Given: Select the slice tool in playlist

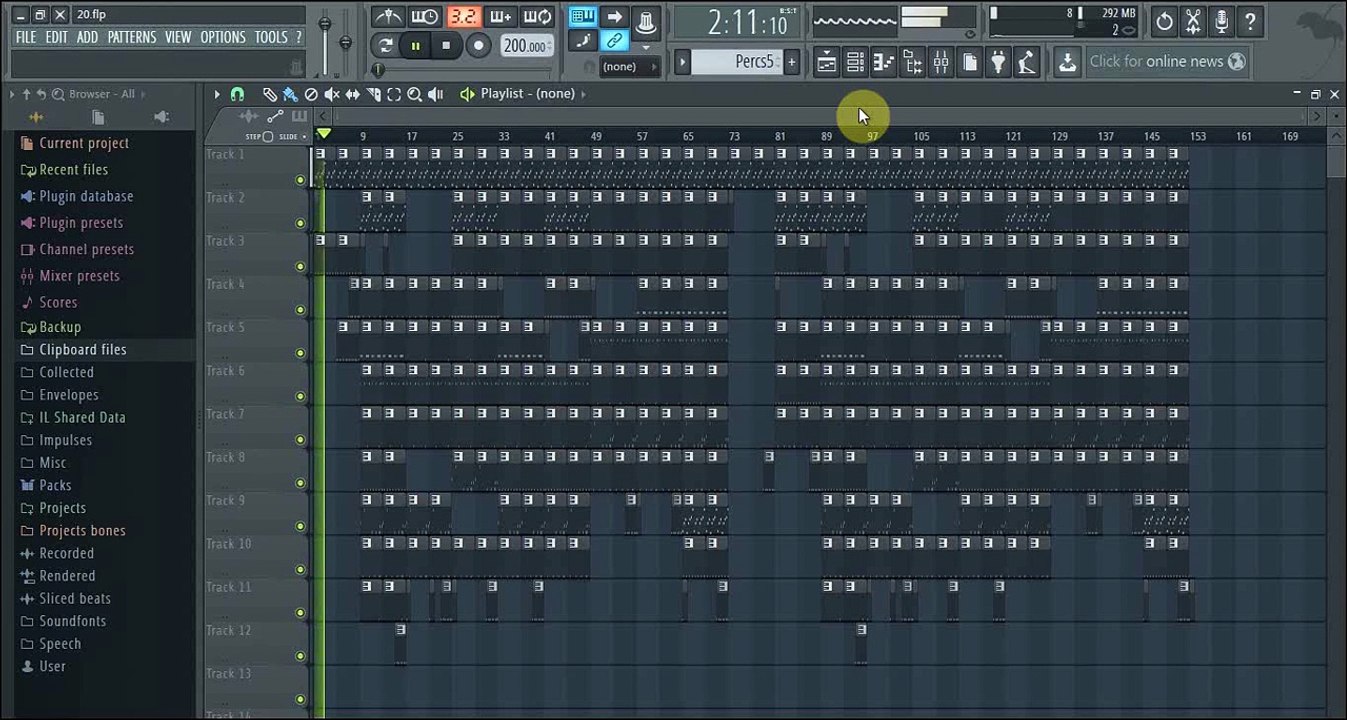Looking at the screenshot, I should [x=374, y=94].
